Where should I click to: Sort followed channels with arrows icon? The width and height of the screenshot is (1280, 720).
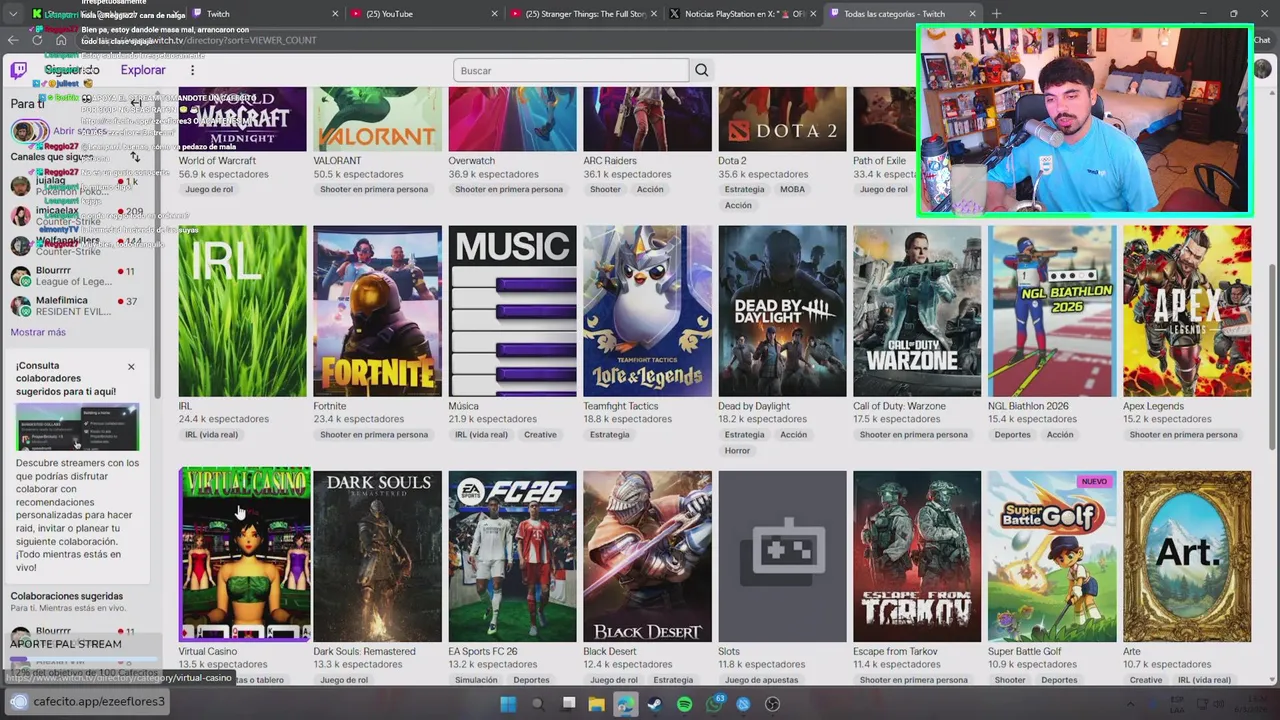click(135, 157)
